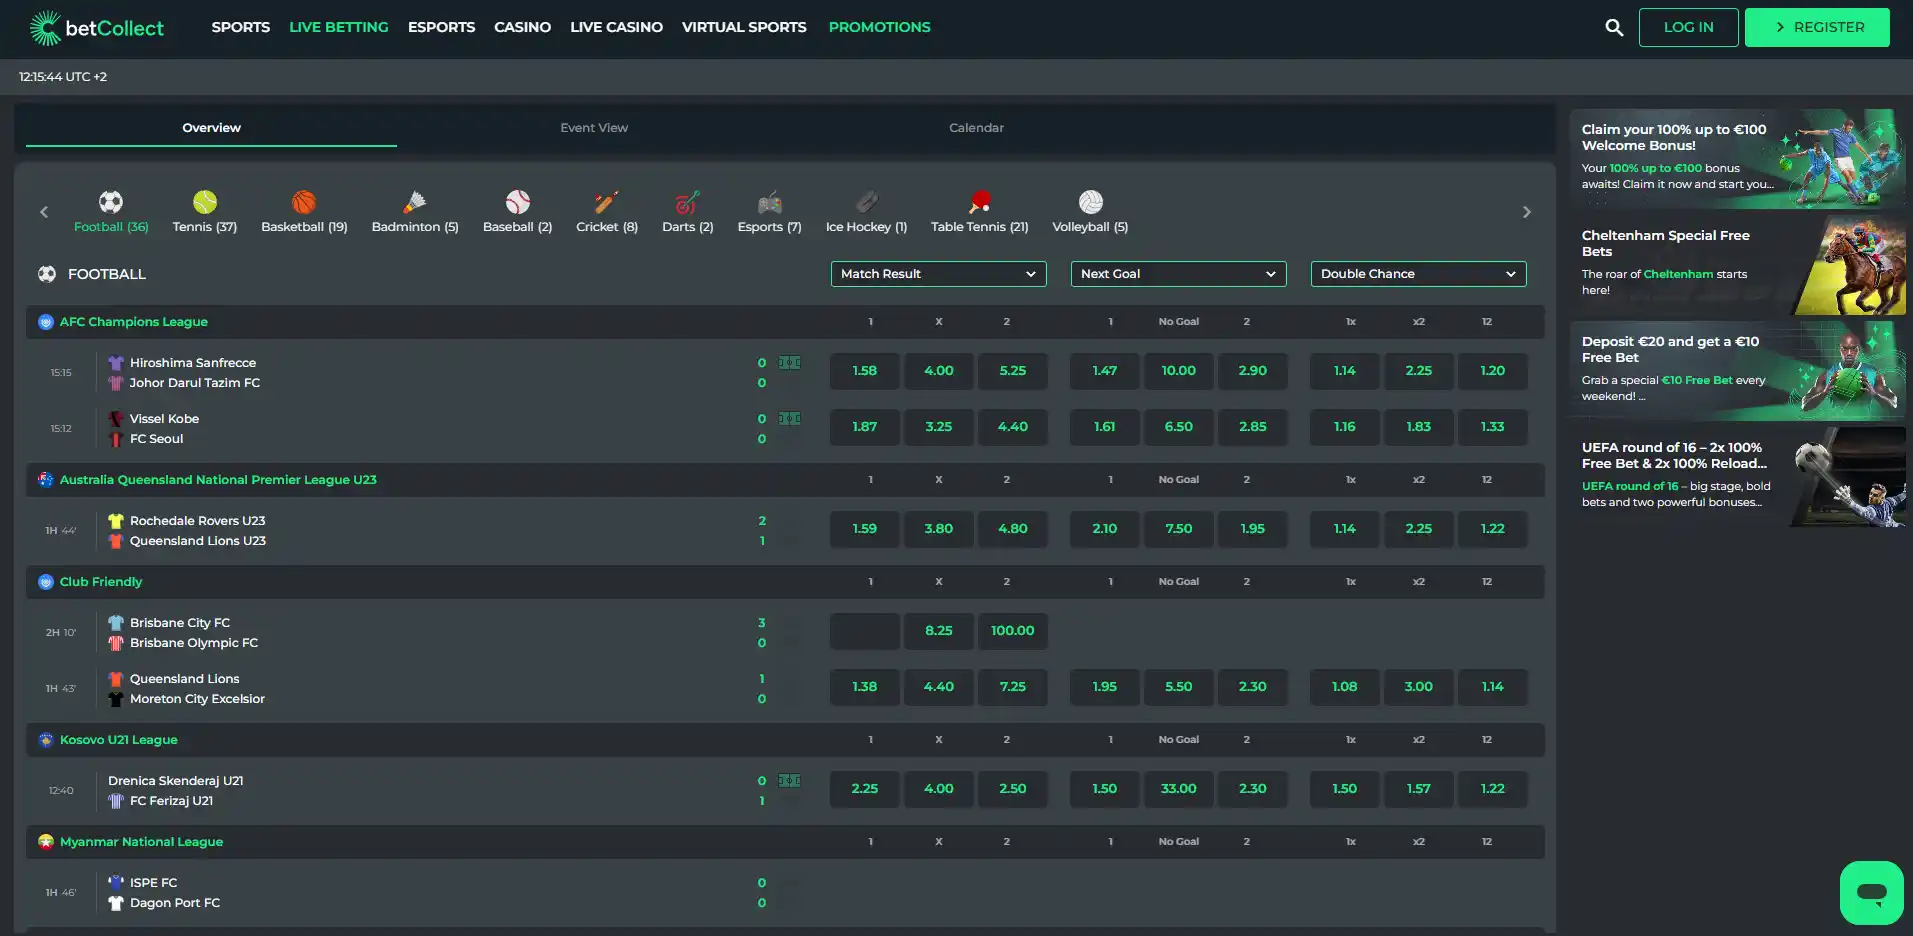This screenshot has height=936, width=1913.
Task: Click the REGISTER button
Action: pyautogui.click(x=1817, y=28)
